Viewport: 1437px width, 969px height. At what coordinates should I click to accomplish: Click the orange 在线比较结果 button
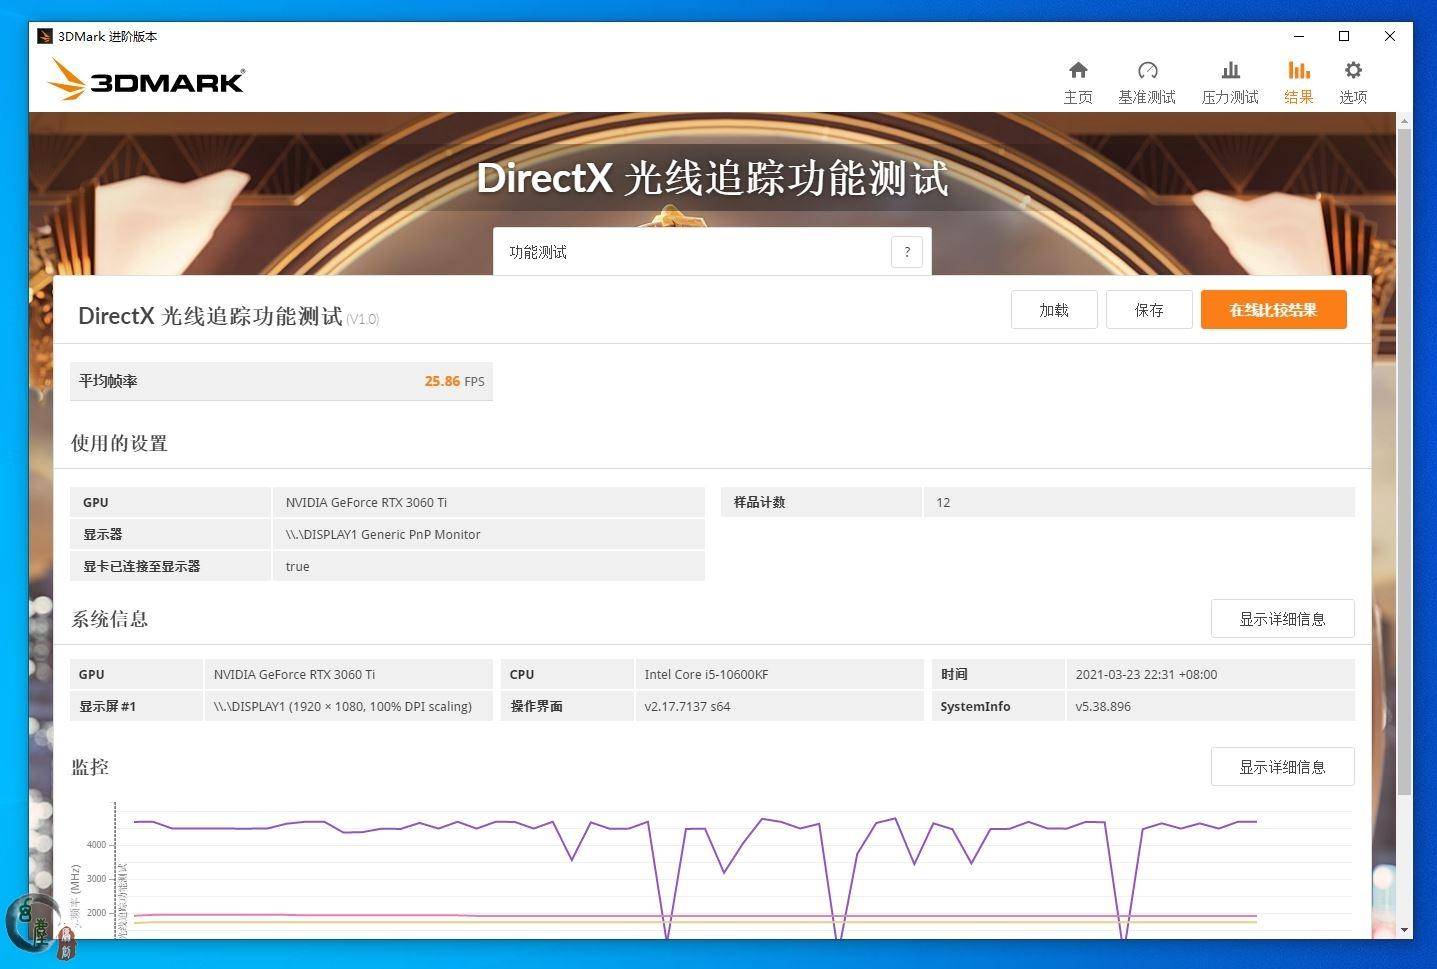(1274, 310)
